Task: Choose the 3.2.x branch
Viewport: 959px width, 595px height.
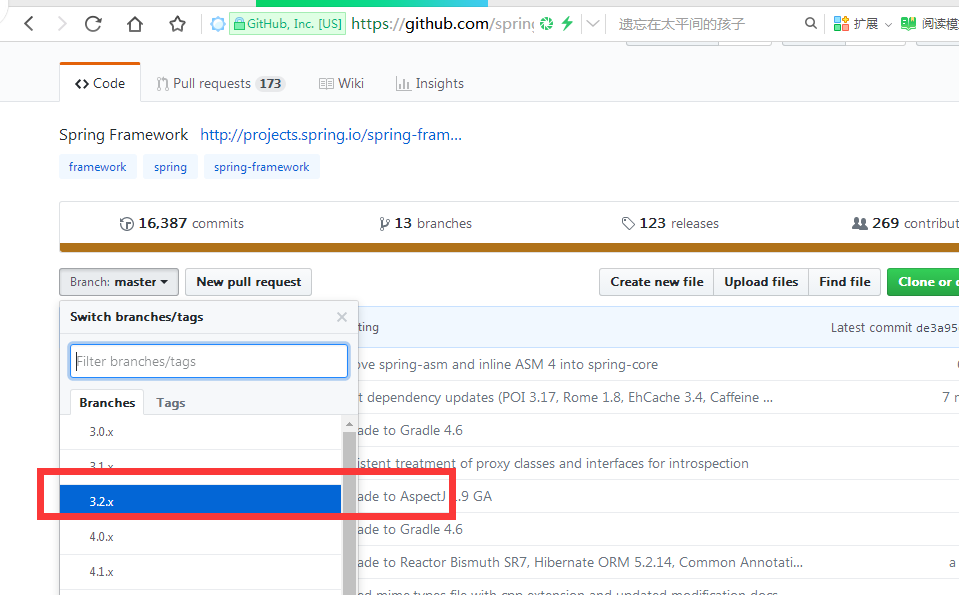Action: (x=201, y=501)
